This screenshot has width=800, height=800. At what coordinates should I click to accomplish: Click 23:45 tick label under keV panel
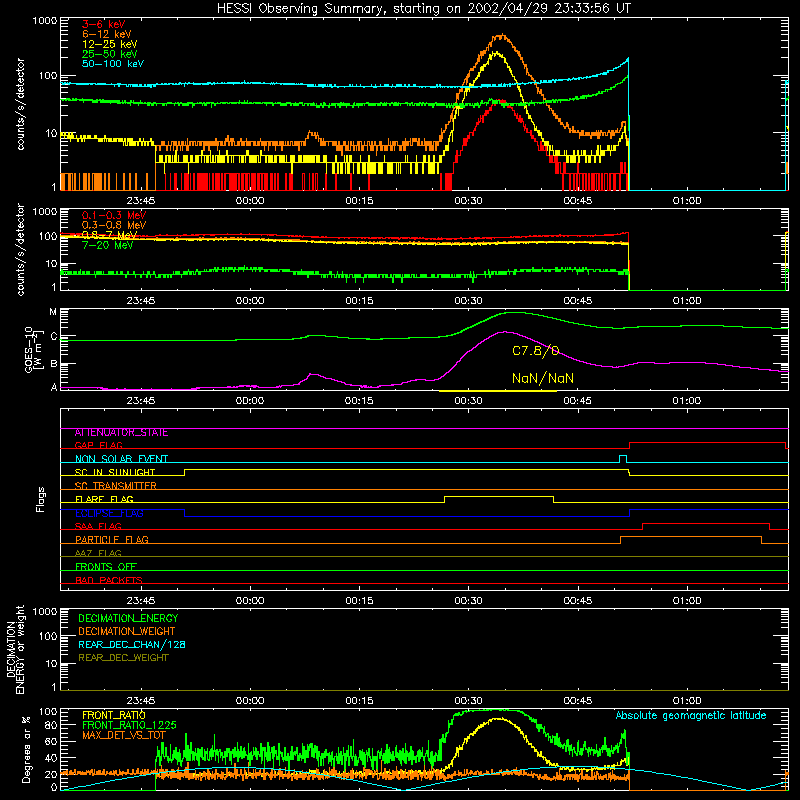click(141, 201)
